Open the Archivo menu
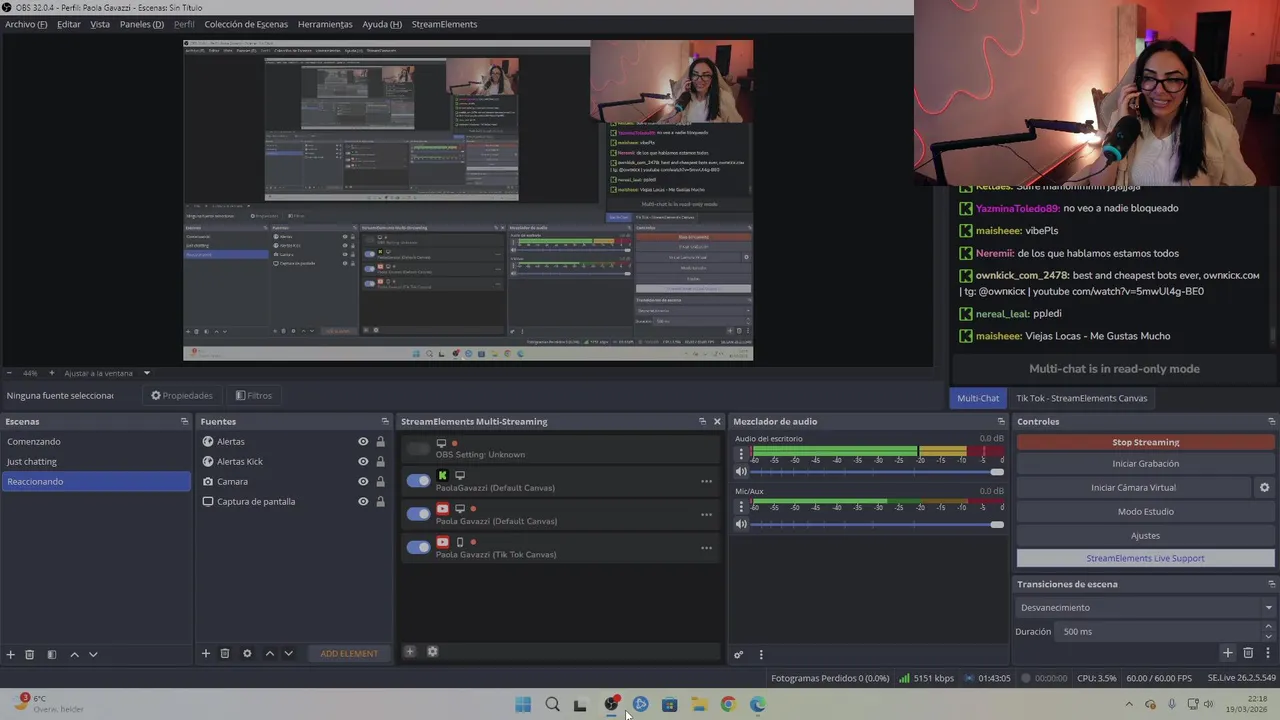This screenshot has height=720, width=1280. tap(26, 24)
